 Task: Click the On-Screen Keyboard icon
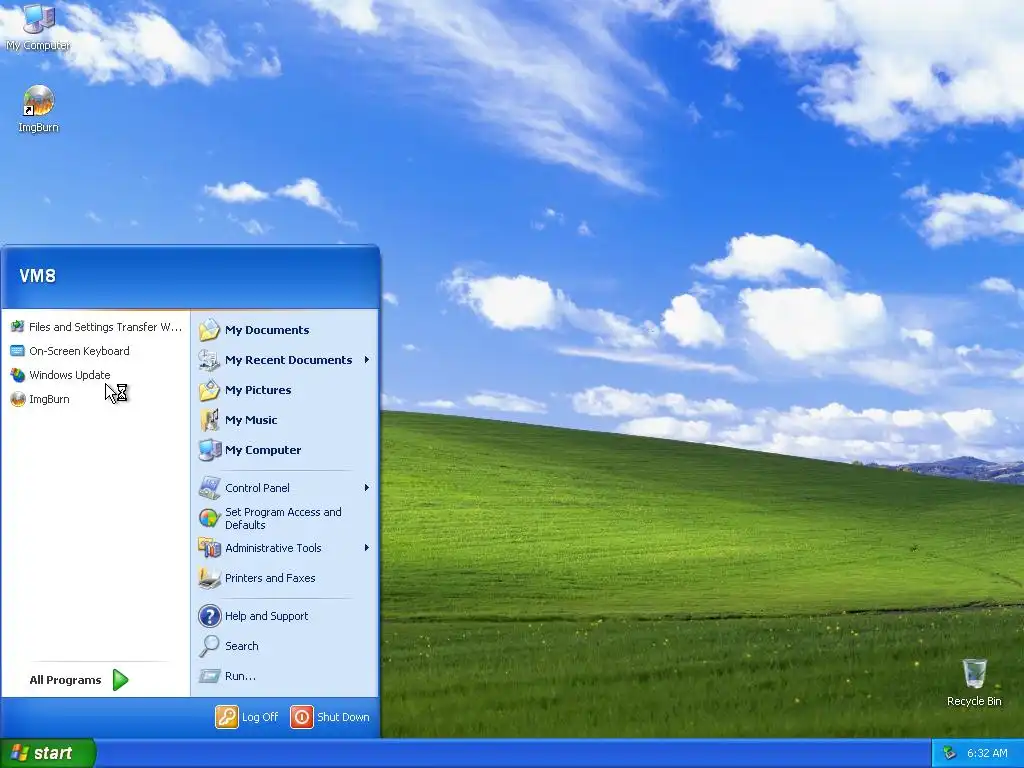[18, 351]
